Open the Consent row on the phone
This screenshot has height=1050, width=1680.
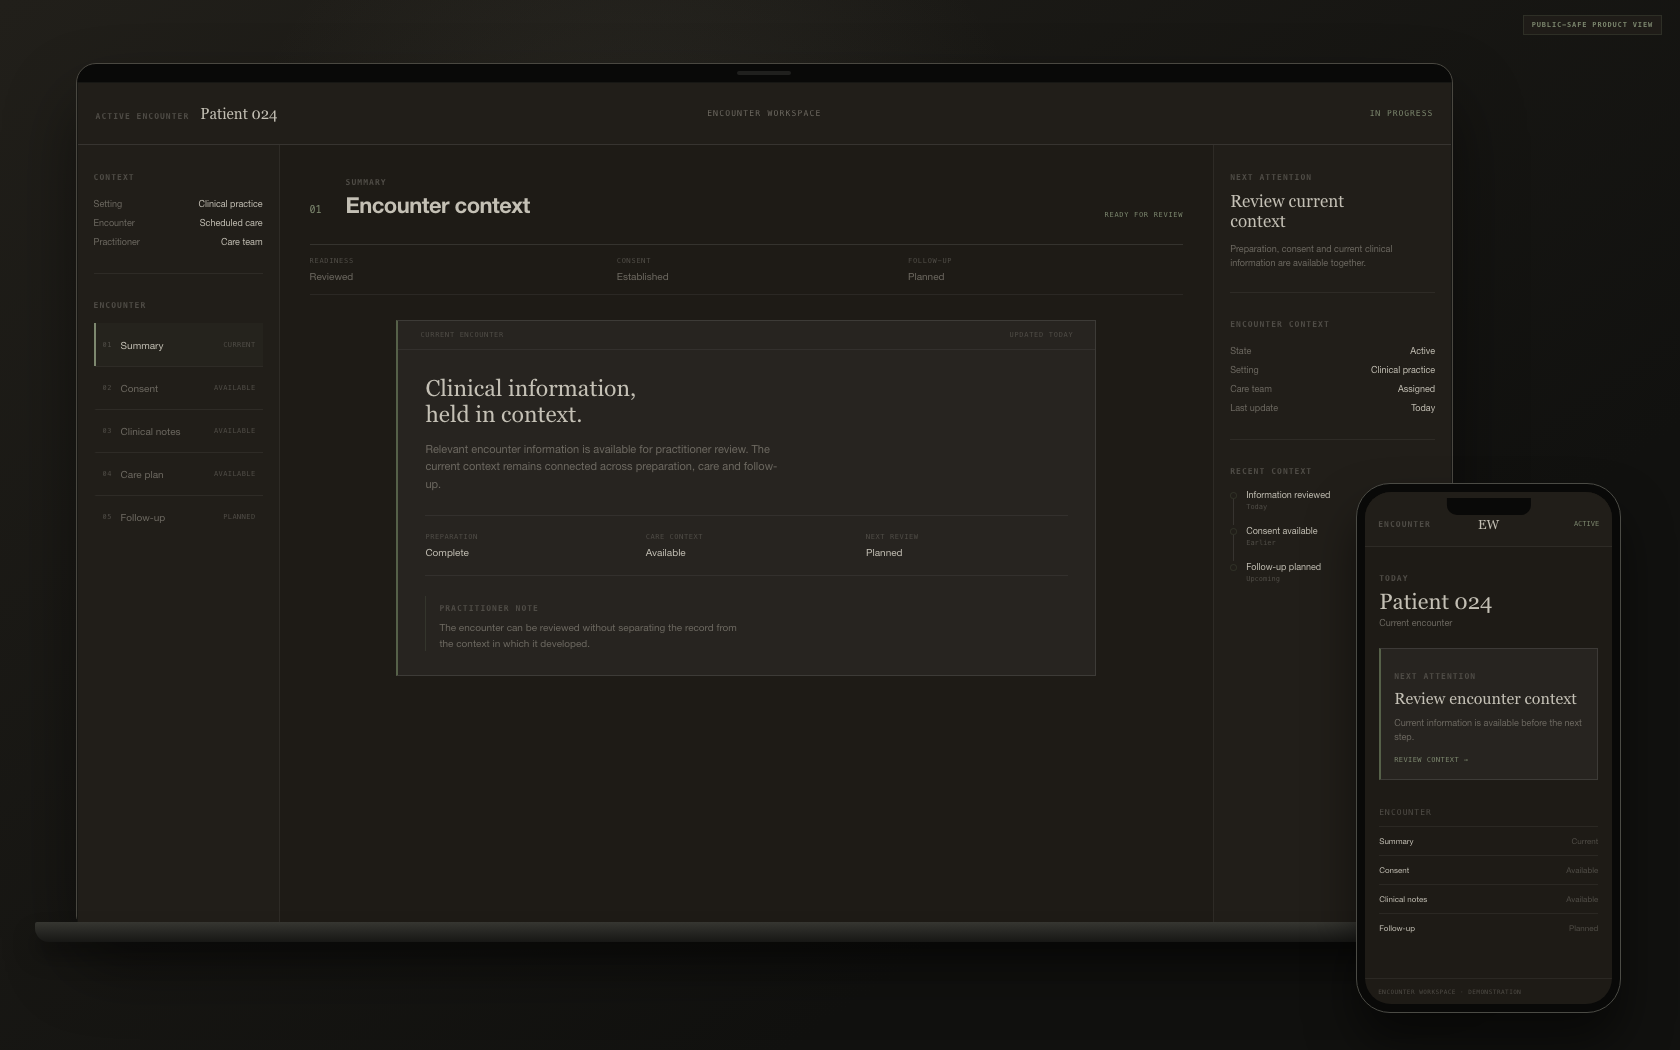1488,870
